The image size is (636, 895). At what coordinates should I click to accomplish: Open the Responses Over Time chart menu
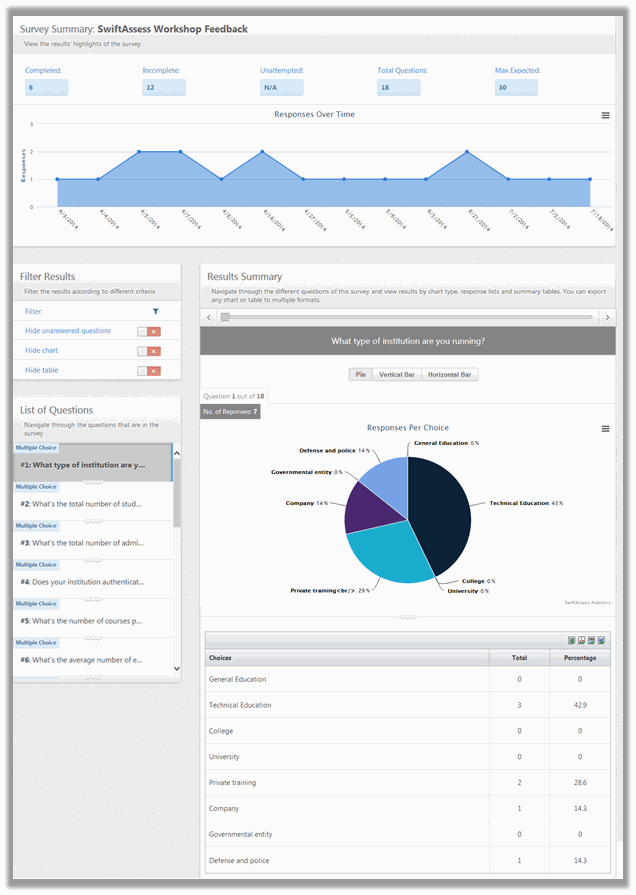[605, 115]
